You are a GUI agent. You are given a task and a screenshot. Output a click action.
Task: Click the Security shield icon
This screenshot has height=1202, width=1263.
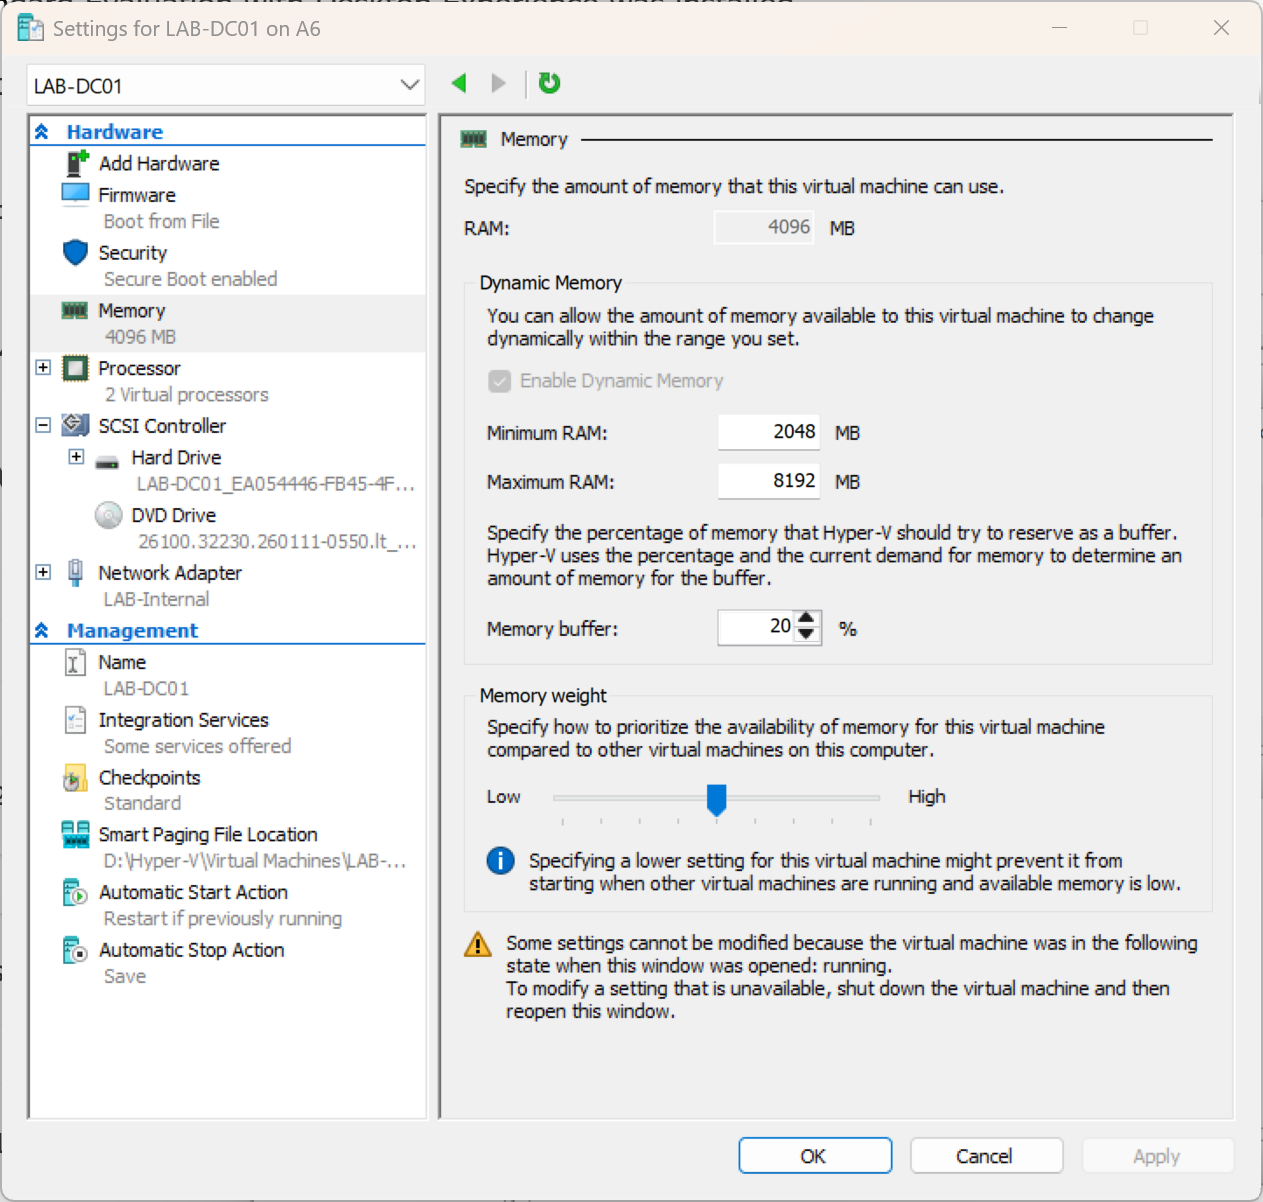pos(76,252)
